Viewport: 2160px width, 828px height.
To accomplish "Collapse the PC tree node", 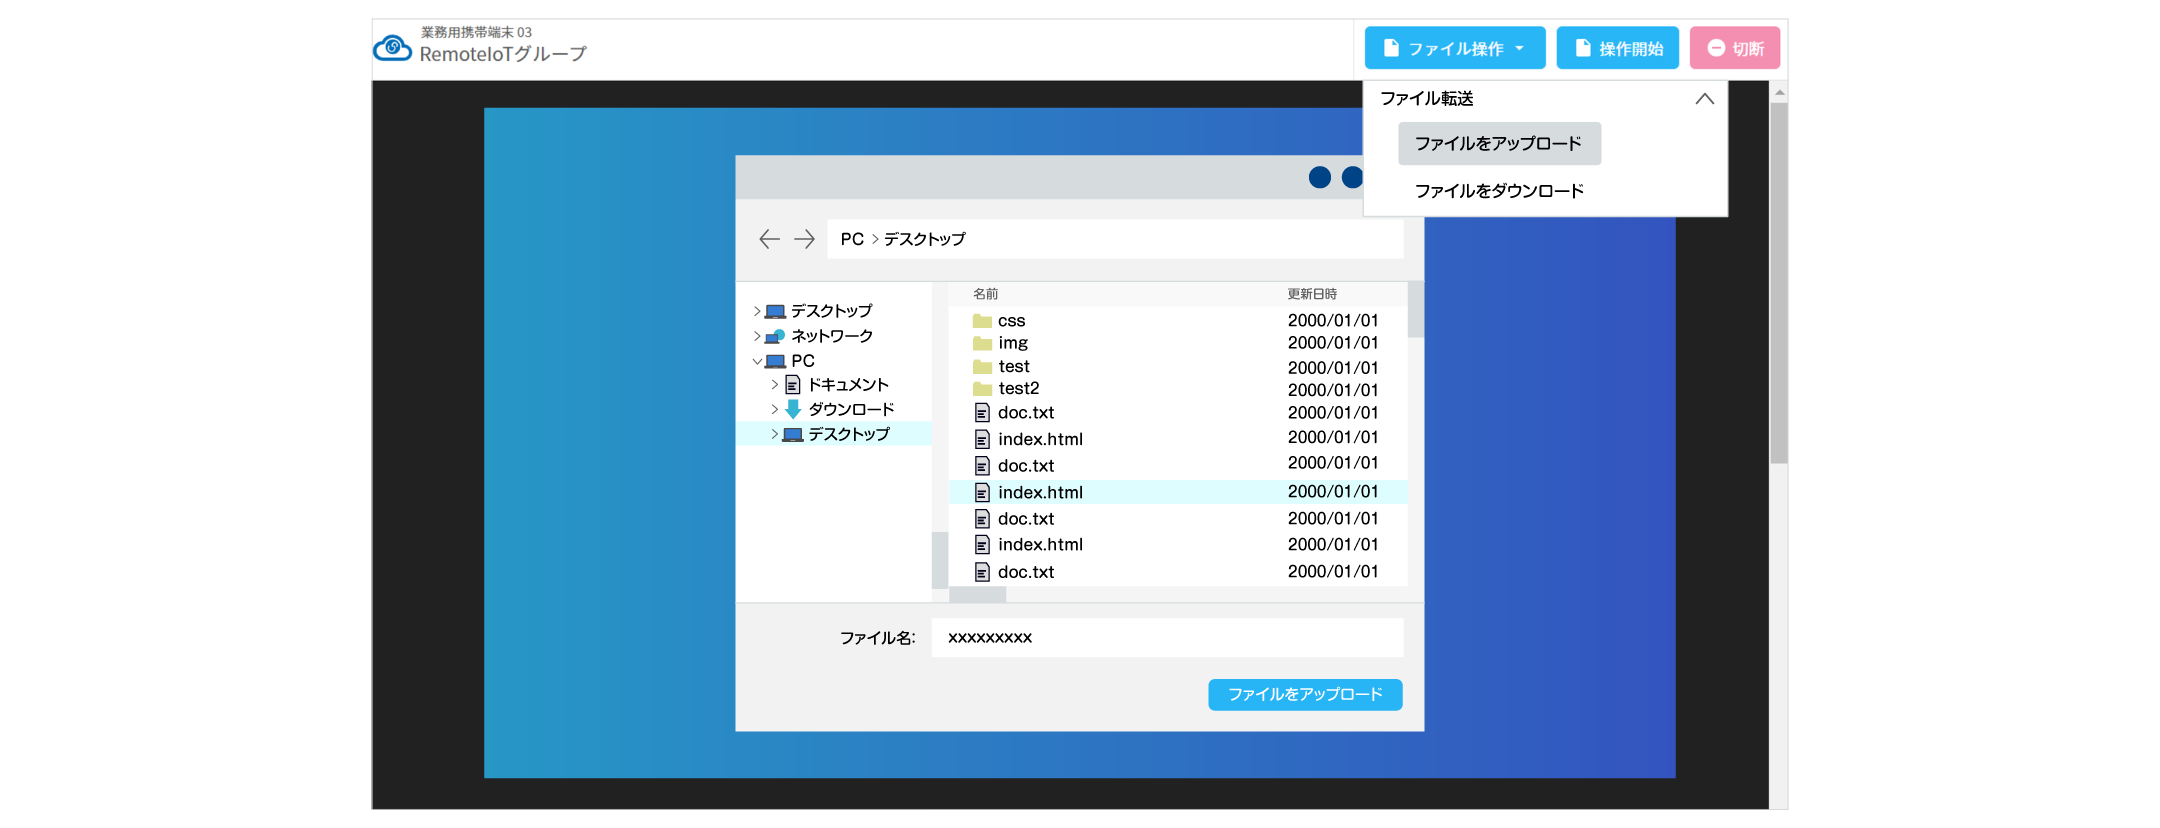I will [x=757, y=361].
